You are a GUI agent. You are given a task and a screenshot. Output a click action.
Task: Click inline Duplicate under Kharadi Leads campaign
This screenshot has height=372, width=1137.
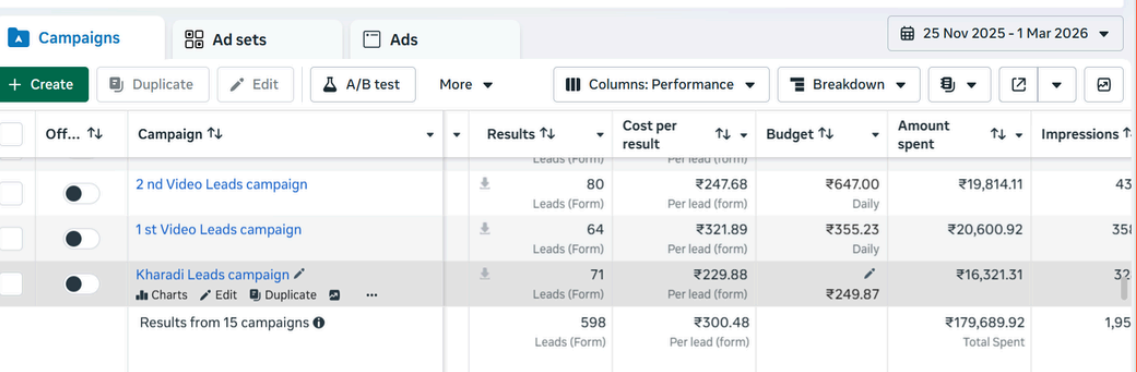(x=283, y=295)
